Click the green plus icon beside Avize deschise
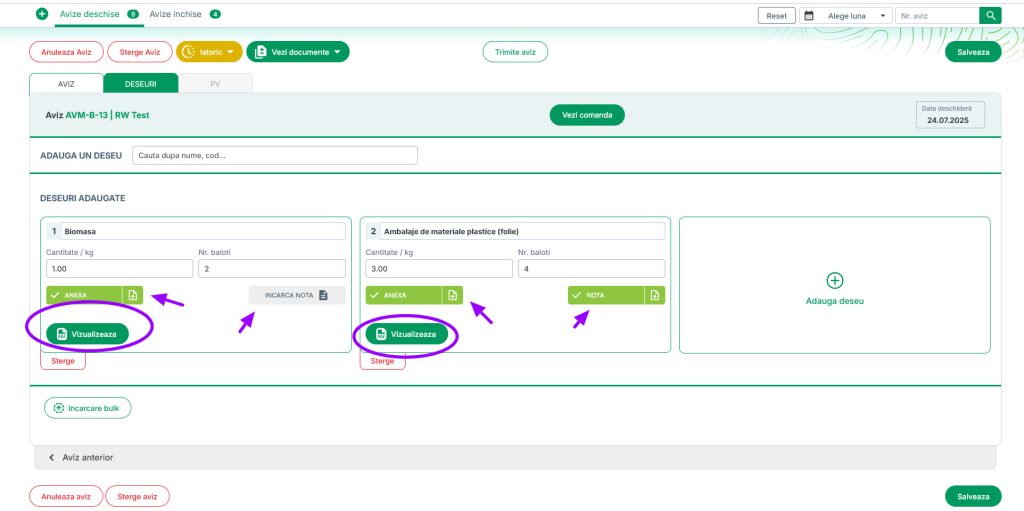Screen dimensions: 1024x511 click(42, 15)
